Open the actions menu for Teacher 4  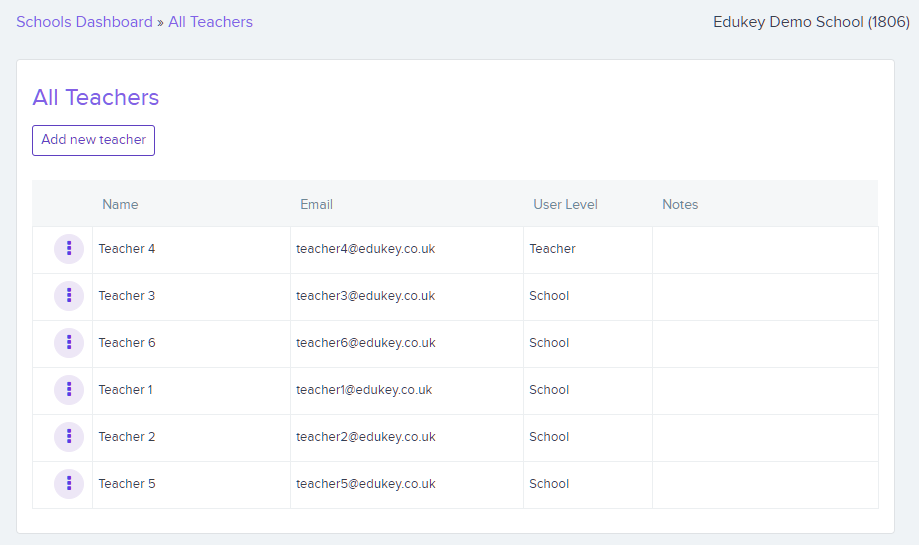[x=69, y=249]
